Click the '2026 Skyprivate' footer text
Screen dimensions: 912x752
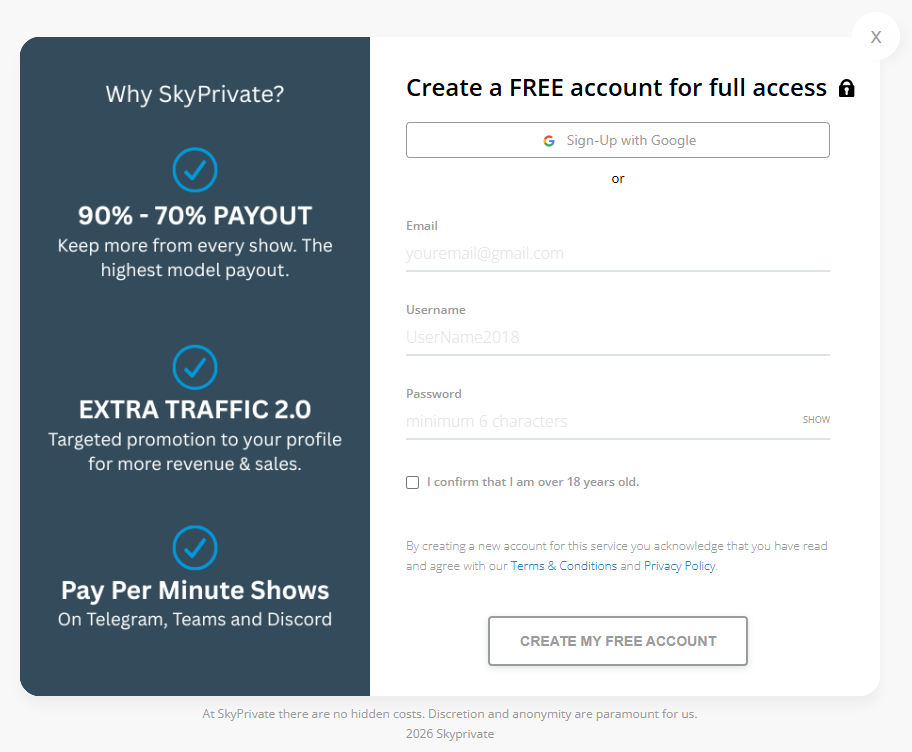[450, 733]
